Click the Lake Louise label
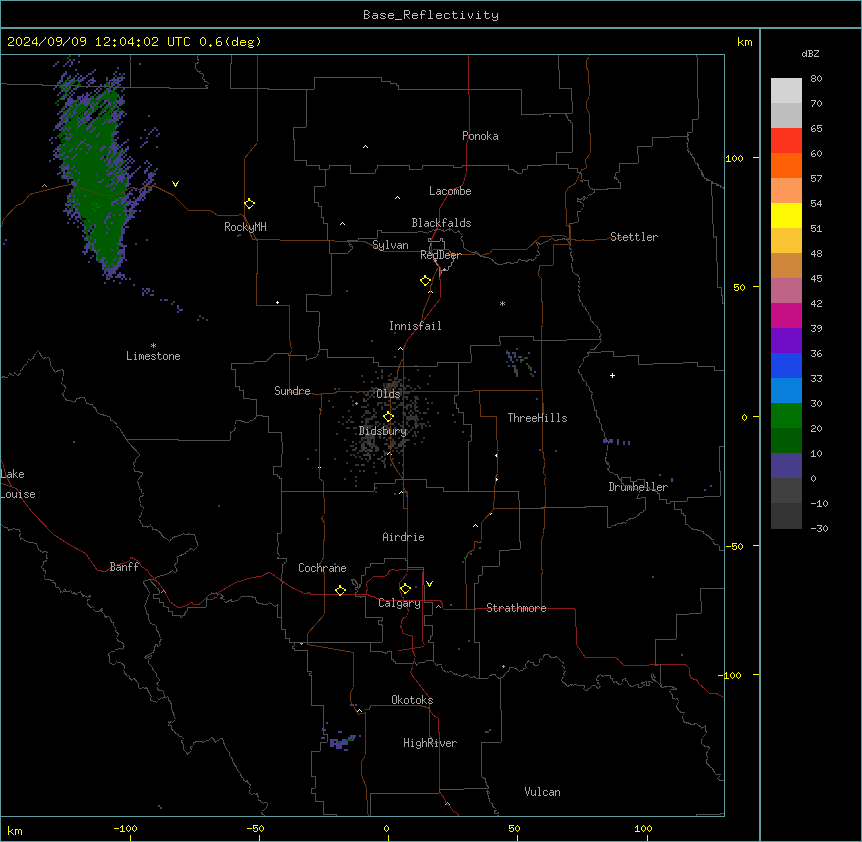862x842 pixels. (18, 484)
